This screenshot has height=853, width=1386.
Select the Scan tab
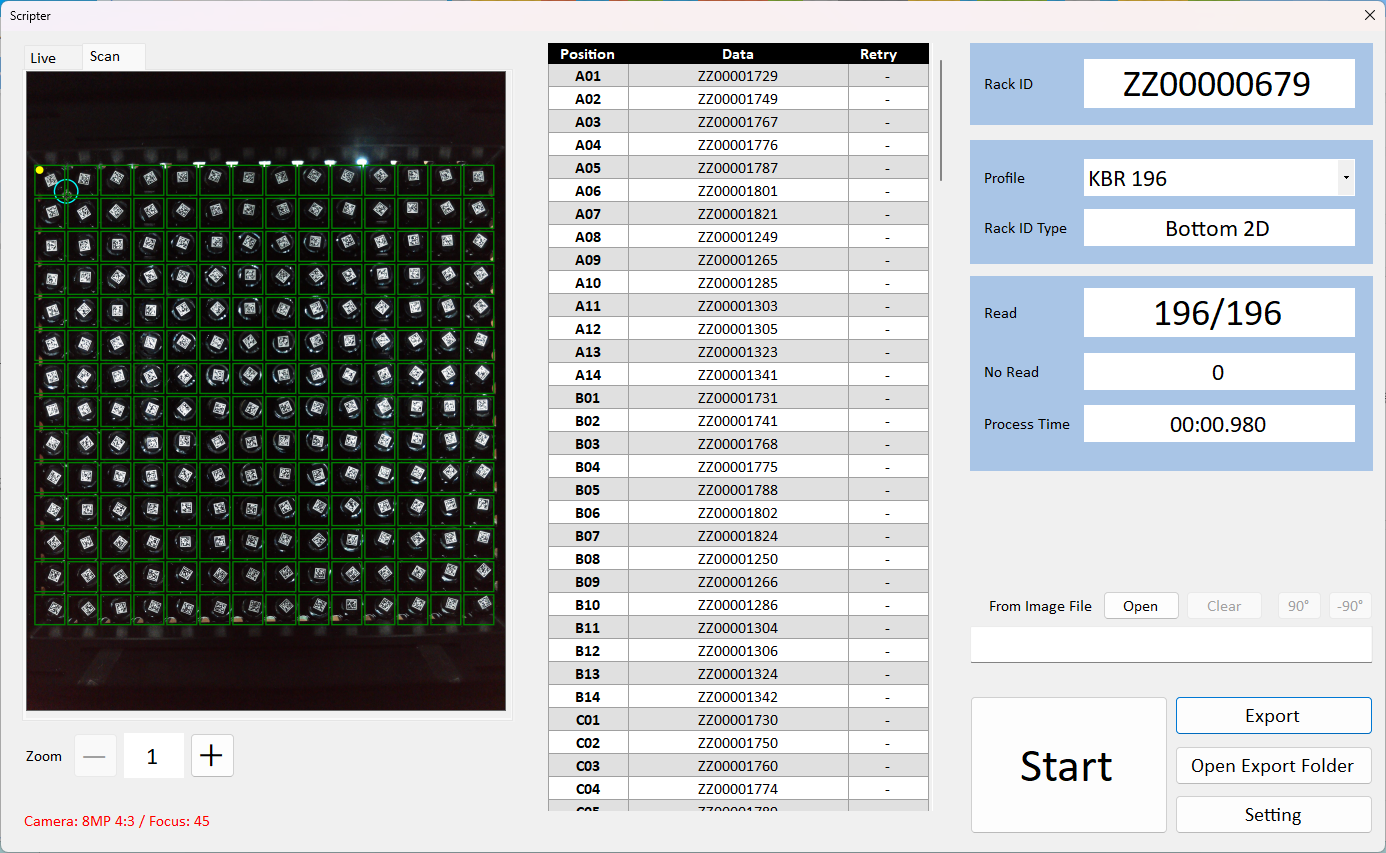[105, 57]
